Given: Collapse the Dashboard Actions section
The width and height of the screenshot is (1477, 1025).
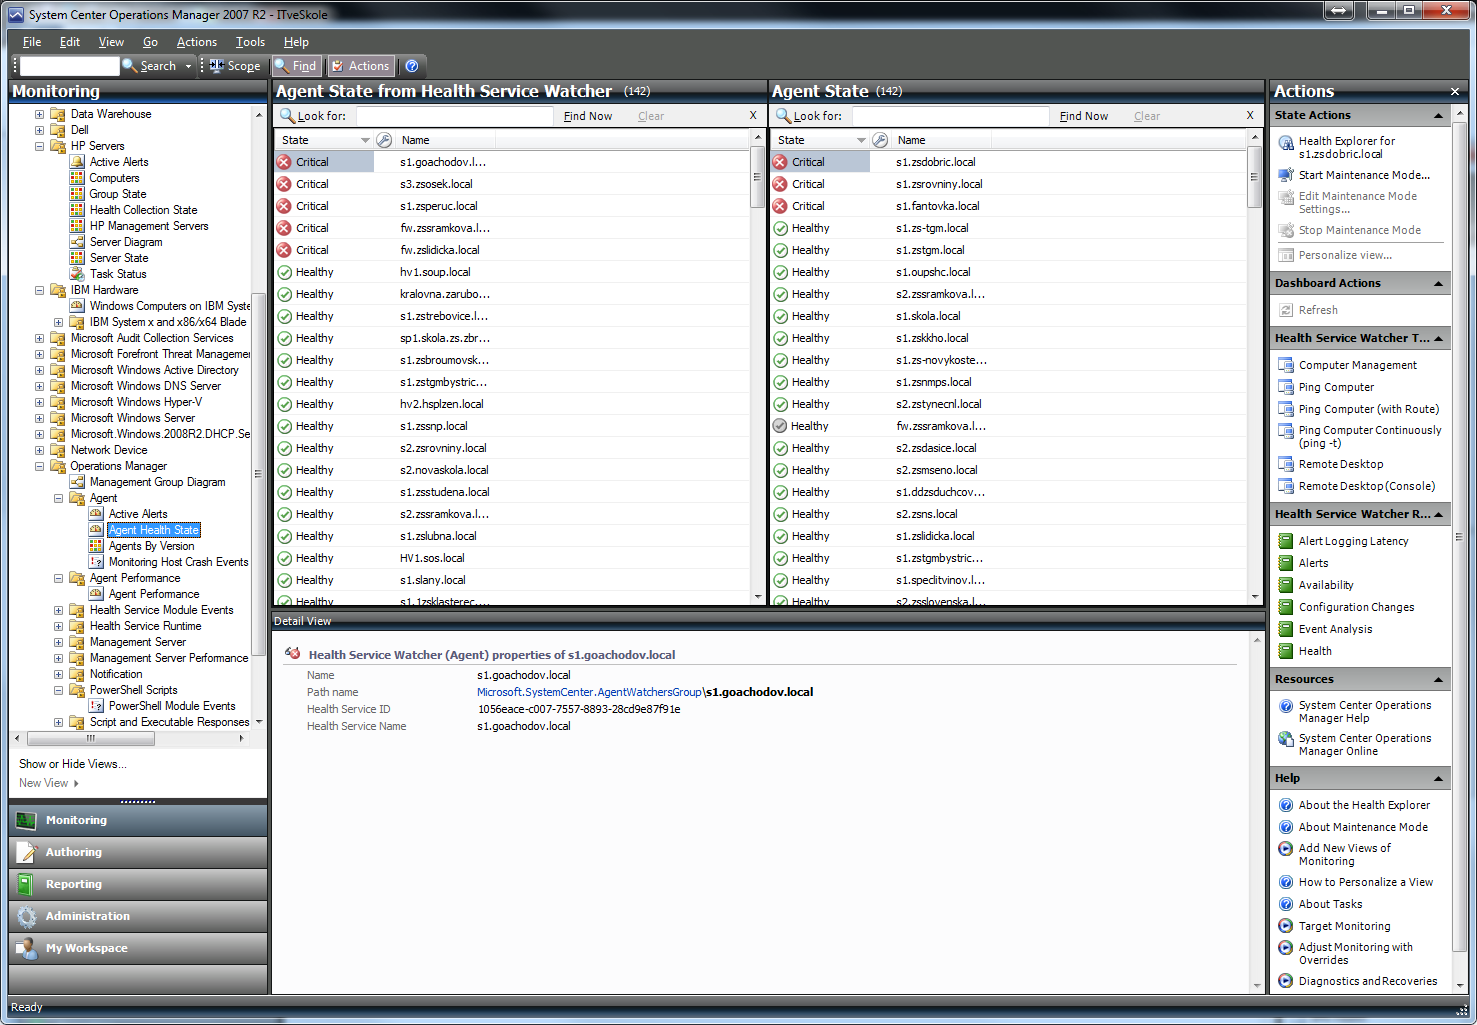Looking at the screenshot, I should (x=1438, y=284).
